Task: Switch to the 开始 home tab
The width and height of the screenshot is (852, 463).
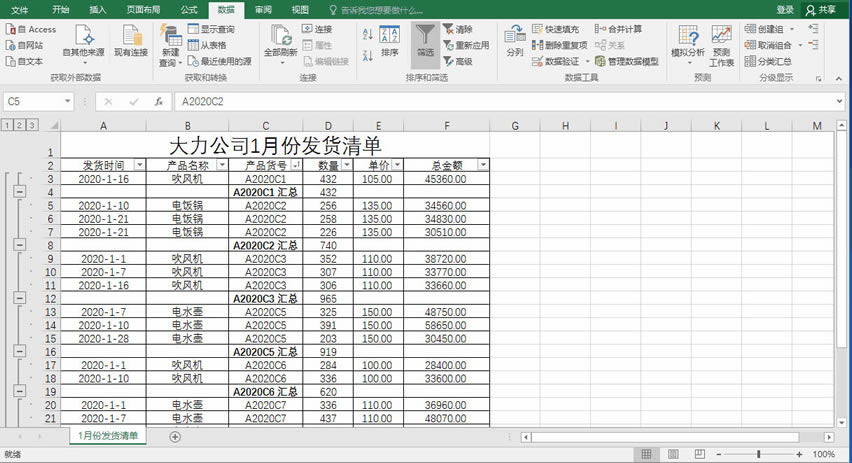Action: (x=61, y=10)
